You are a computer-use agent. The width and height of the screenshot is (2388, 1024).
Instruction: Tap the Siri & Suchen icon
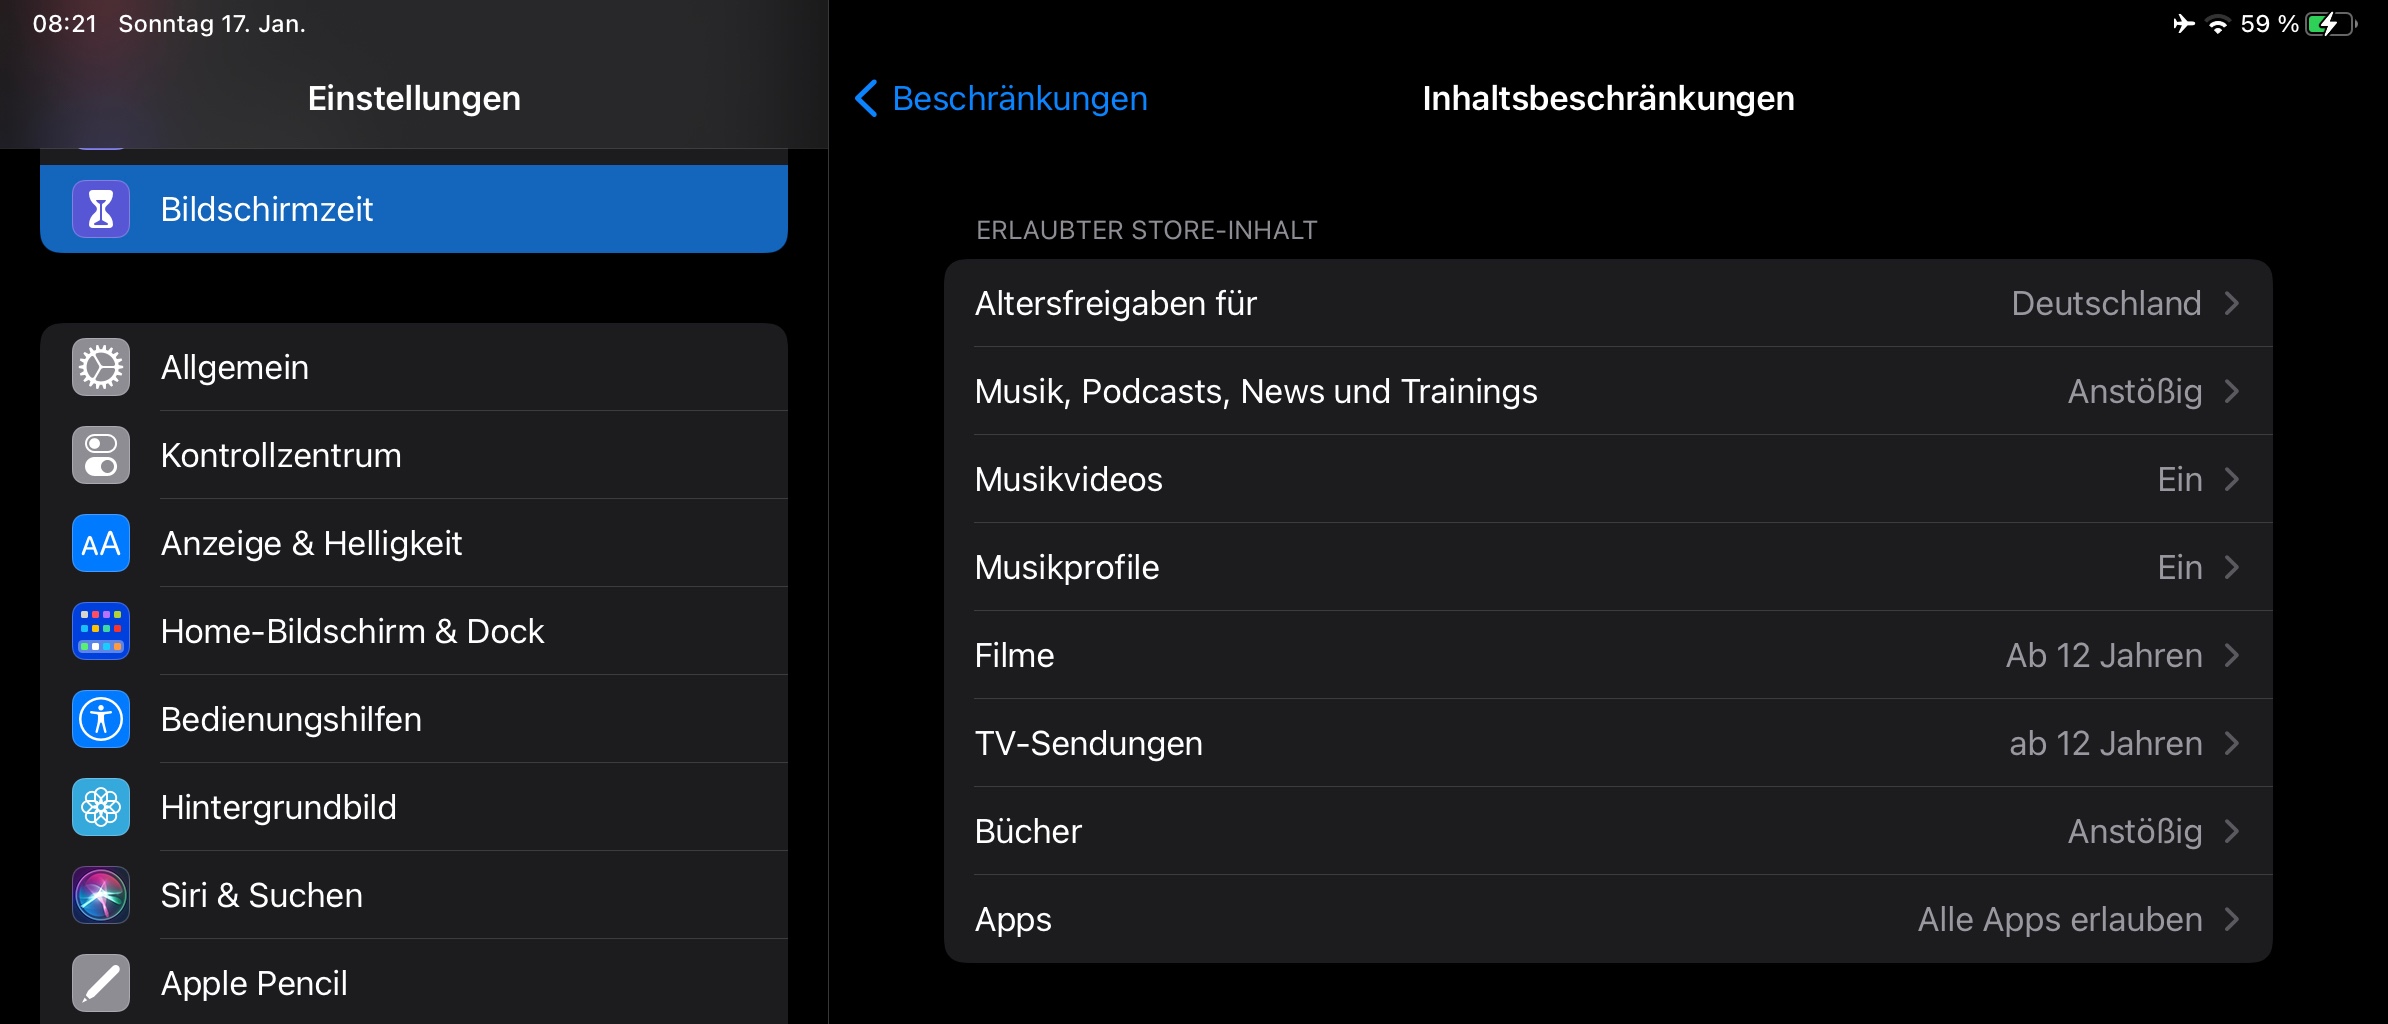(x=101, y=895)
